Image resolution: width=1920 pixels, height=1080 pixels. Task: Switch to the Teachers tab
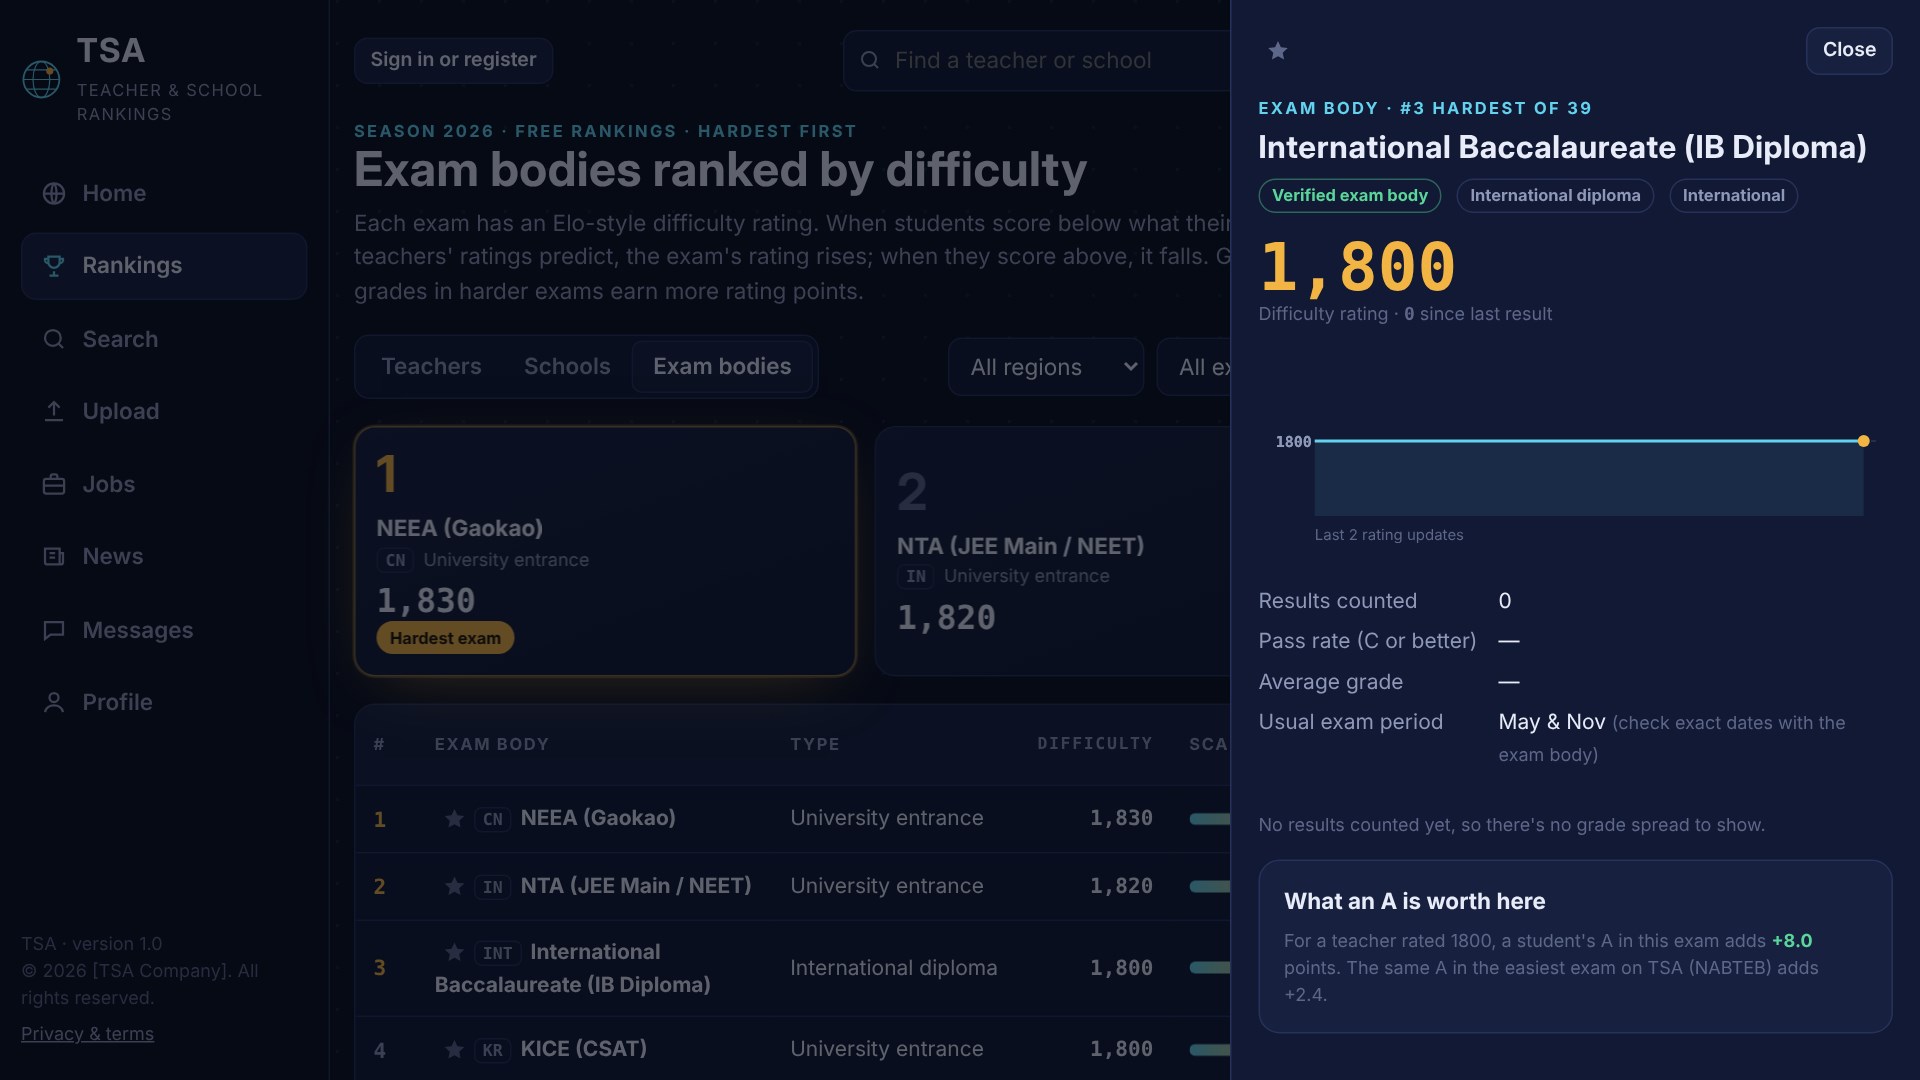coord(431,367)
